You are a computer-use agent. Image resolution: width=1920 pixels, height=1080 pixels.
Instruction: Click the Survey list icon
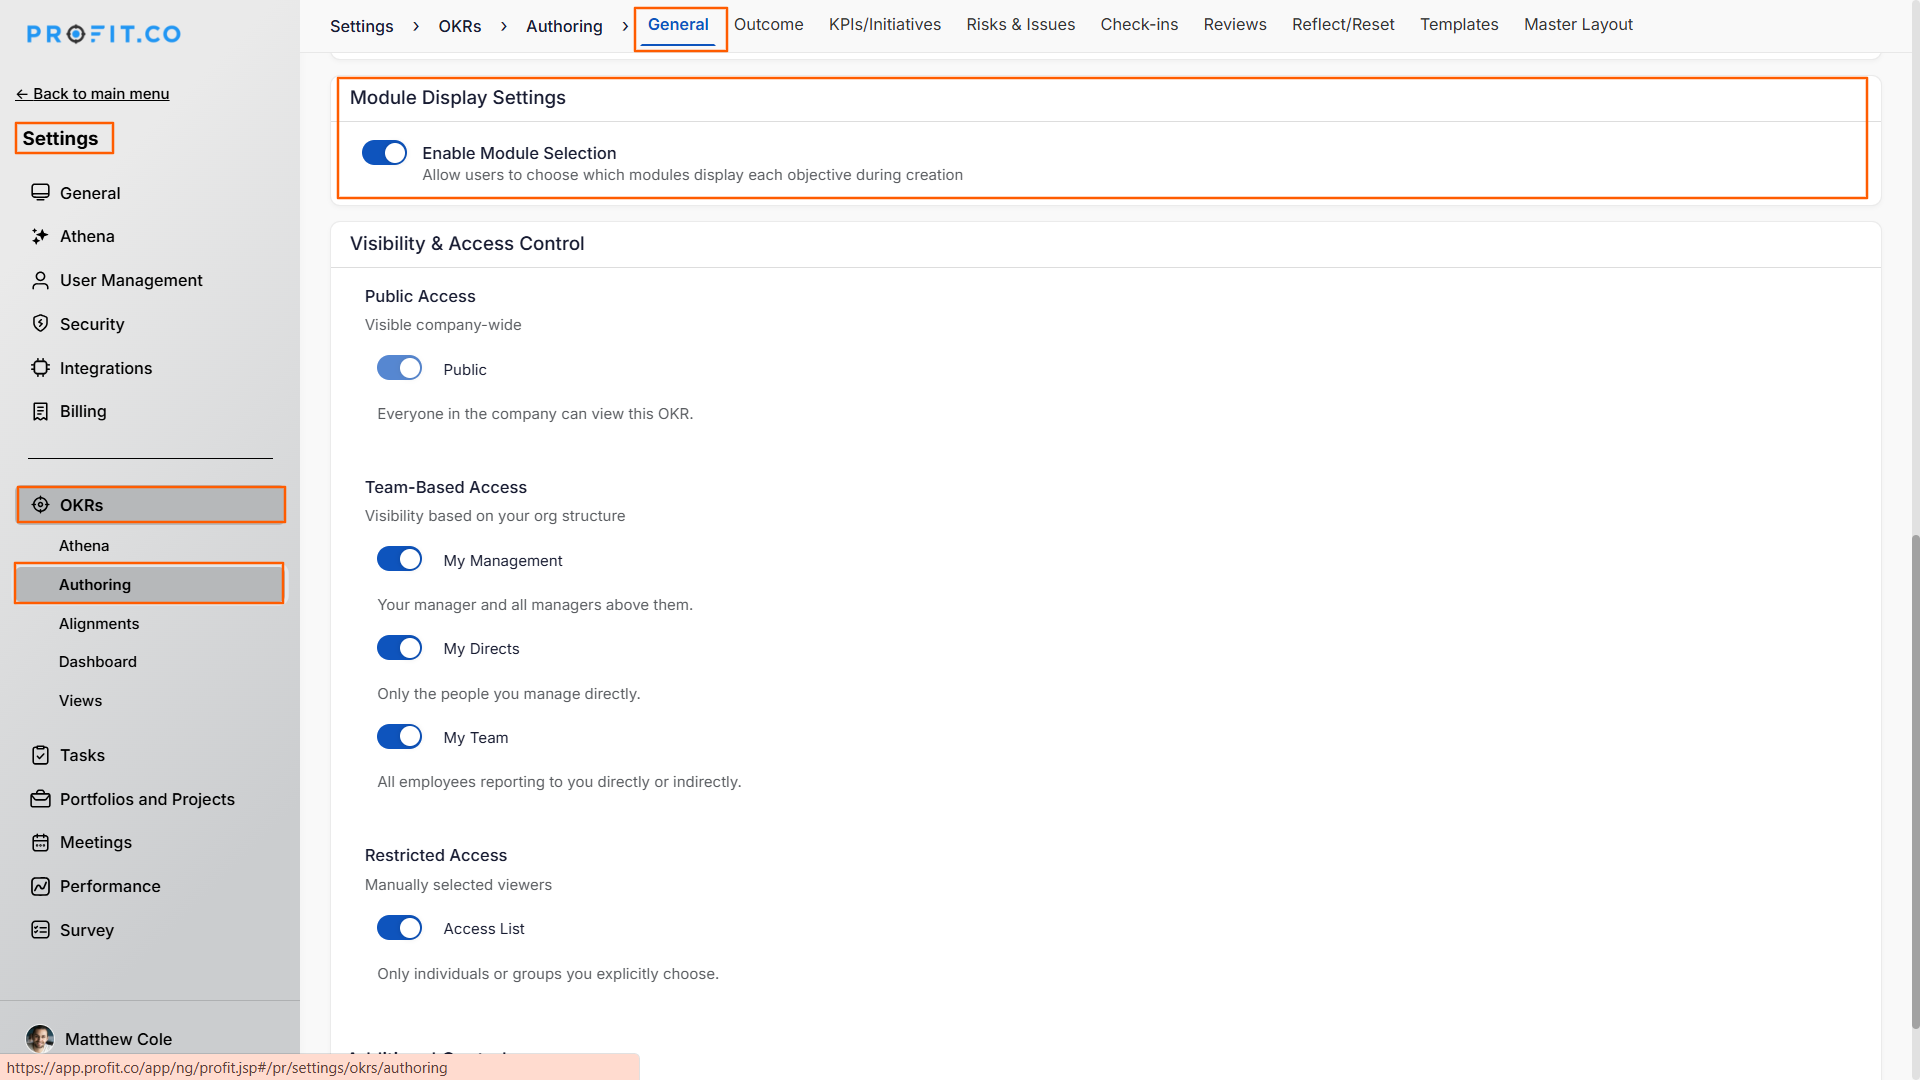click(40, 930)
